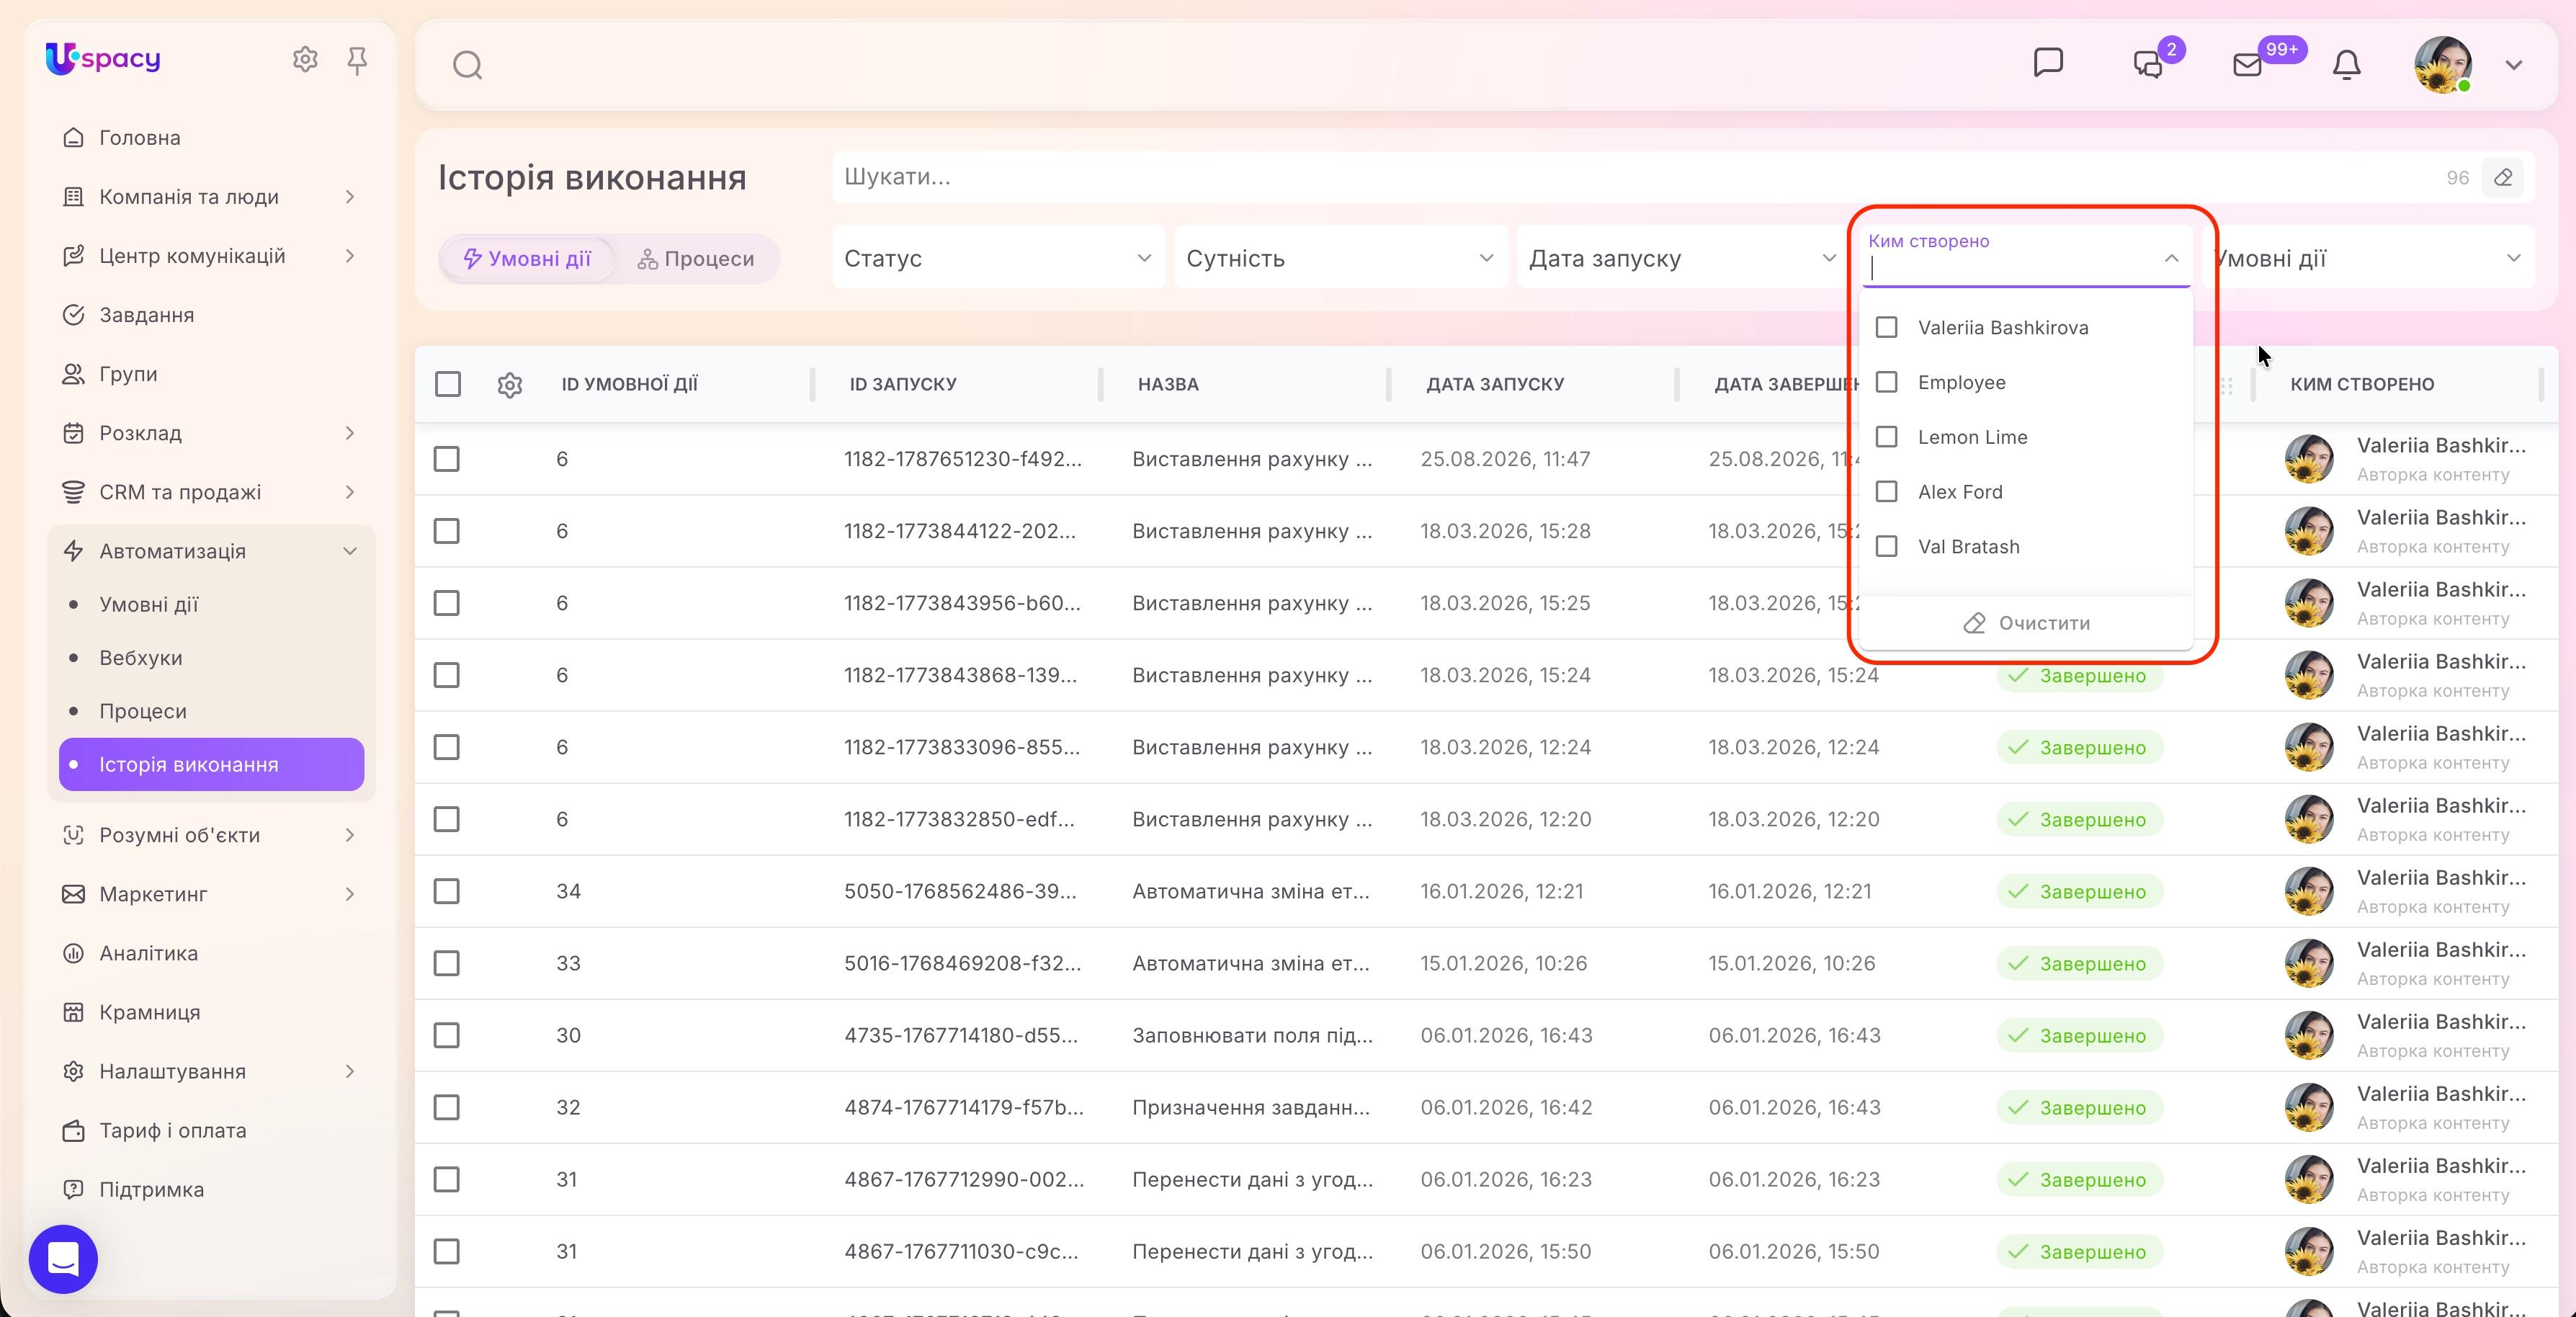The width and height of the screenshot is (2576, 1317).
Task: Click the global search magnifier icon
Action: 467,66
